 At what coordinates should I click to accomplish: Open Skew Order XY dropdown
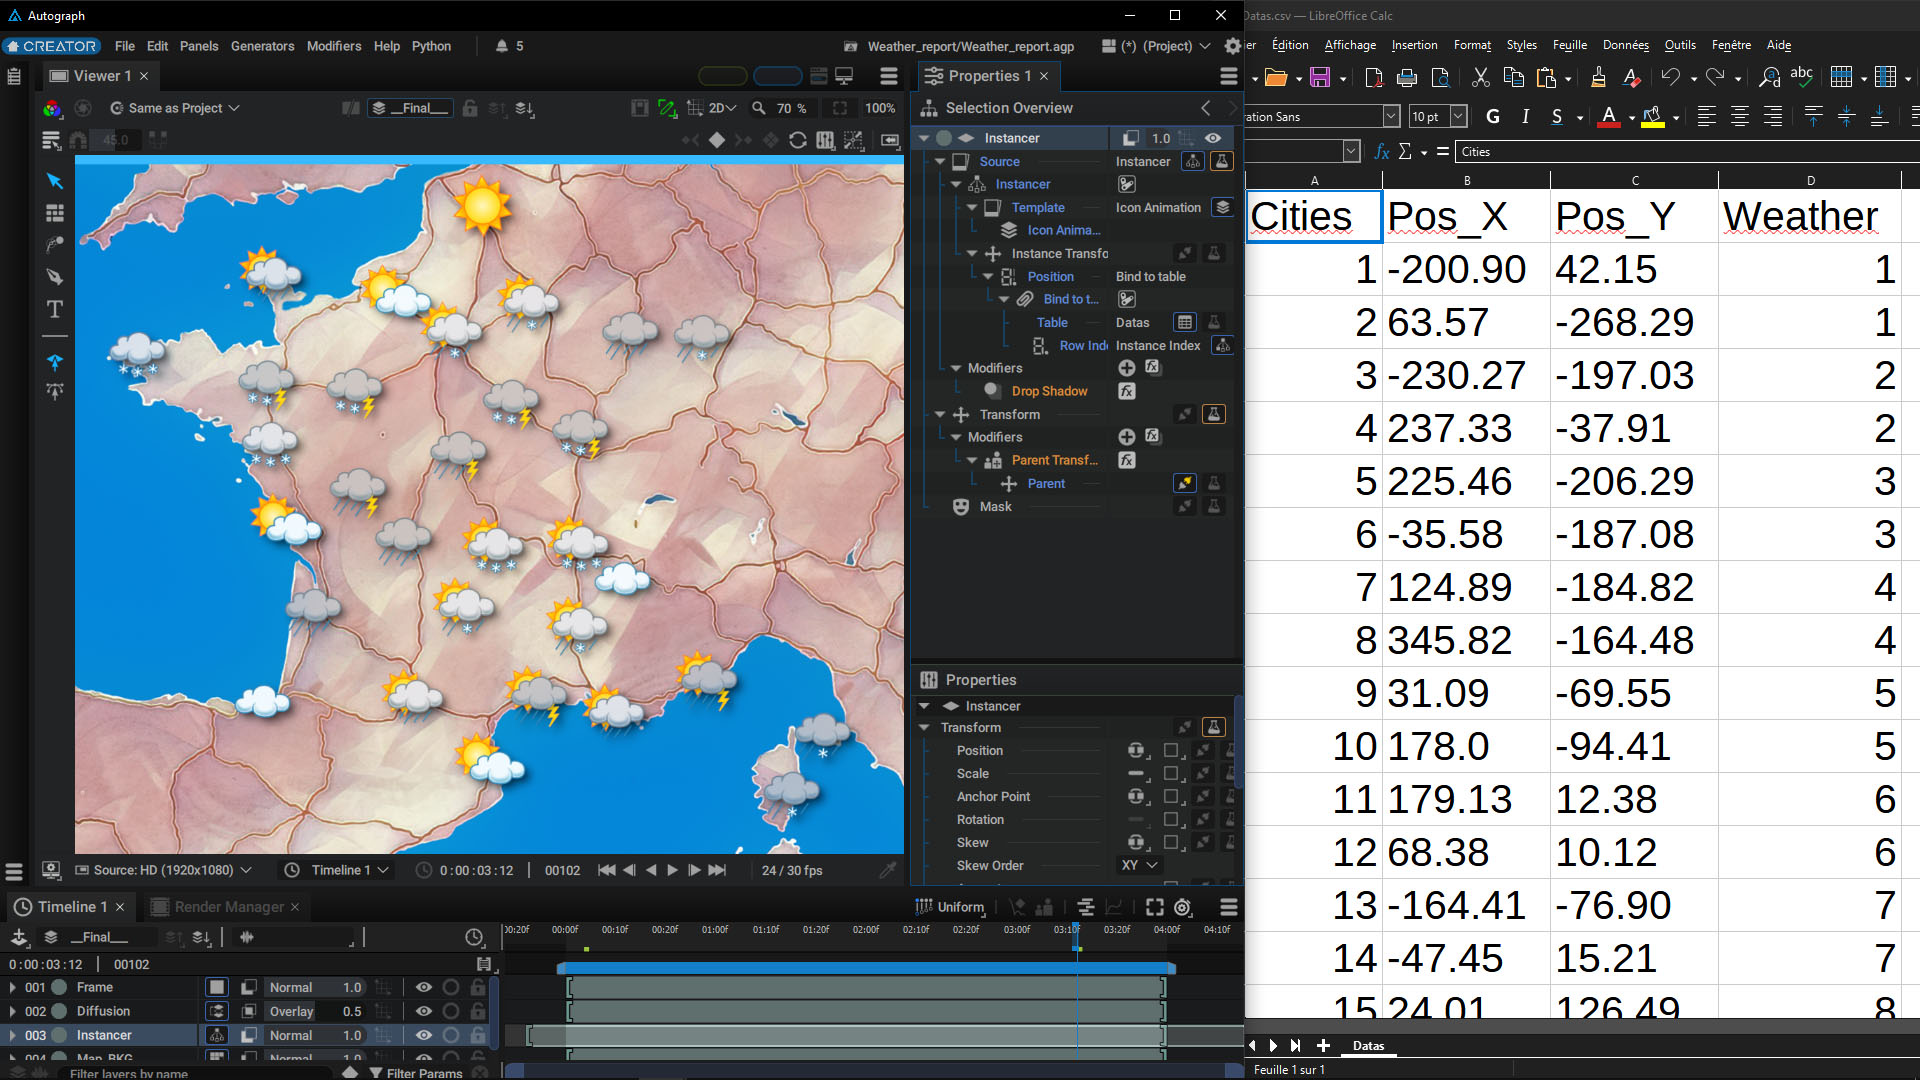coord(1139,865)
